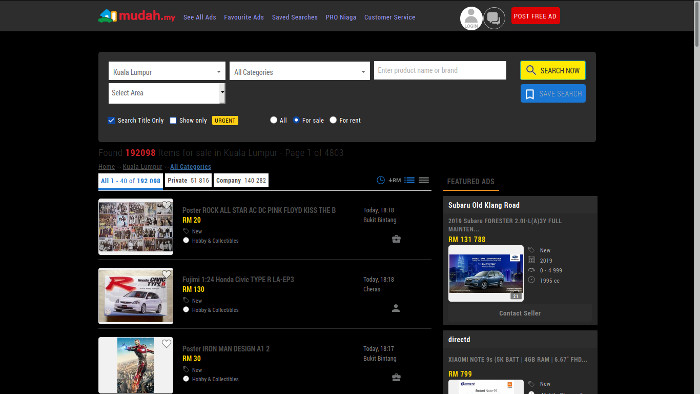Sort listings by time clock icon
The image size is (700, 394).
380,180
